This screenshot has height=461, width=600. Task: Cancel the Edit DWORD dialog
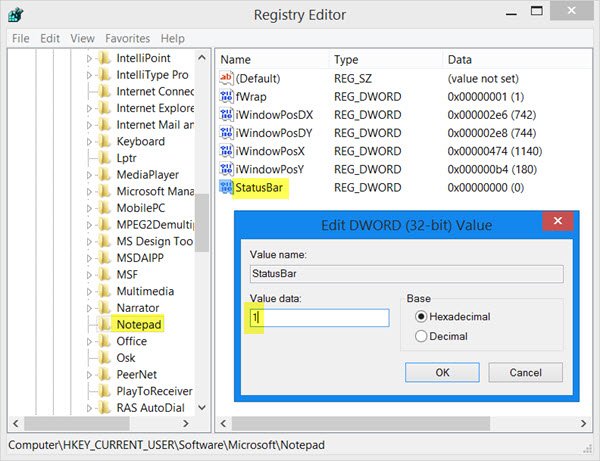(525, 372)
